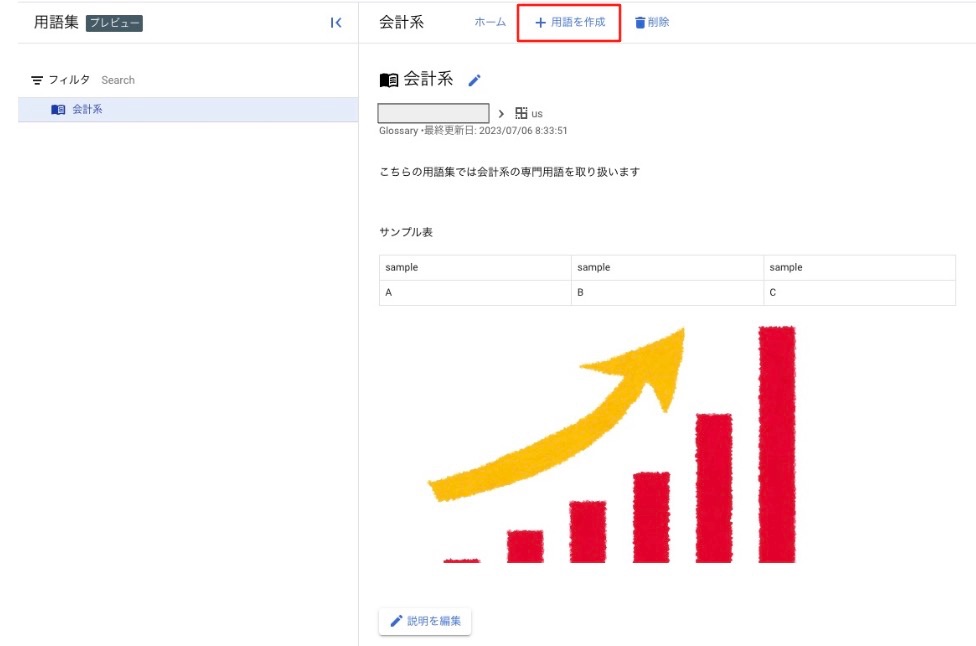Click the us location grid icon
This screenshot has height=646, width=976.
(521, 113)
